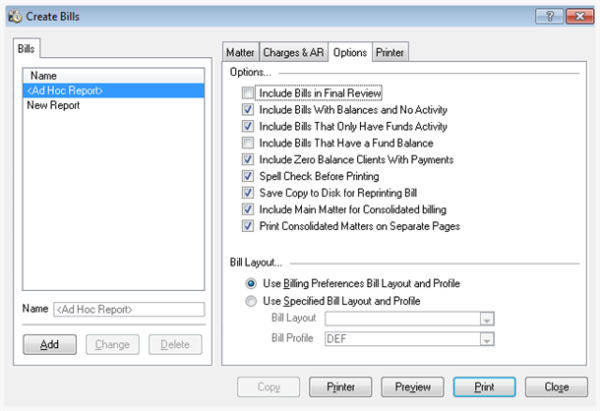Image resolution: width=600 pixels, height=411 pixels.
Task: Expand the Bill Profile DEF dropdown
Action: (x=487, y=339)
